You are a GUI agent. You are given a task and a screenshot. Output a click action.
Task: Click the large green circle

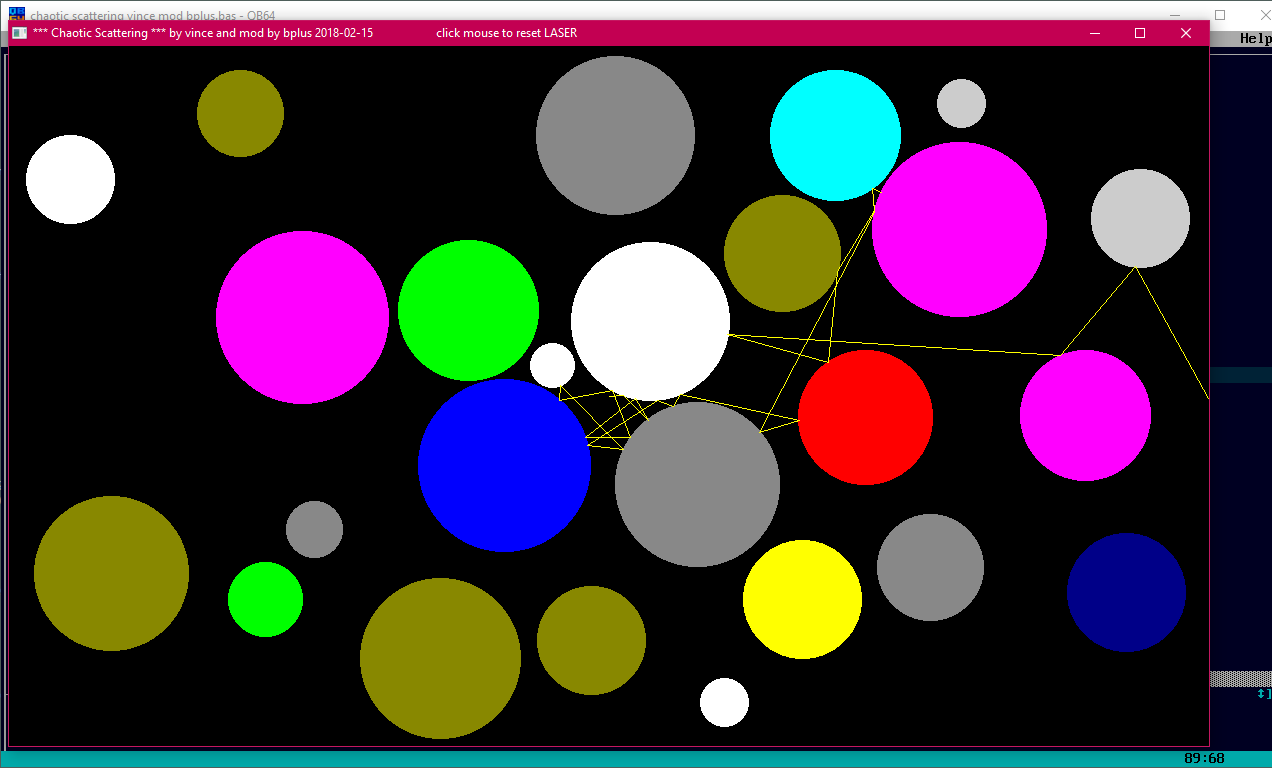click(468, 310)
